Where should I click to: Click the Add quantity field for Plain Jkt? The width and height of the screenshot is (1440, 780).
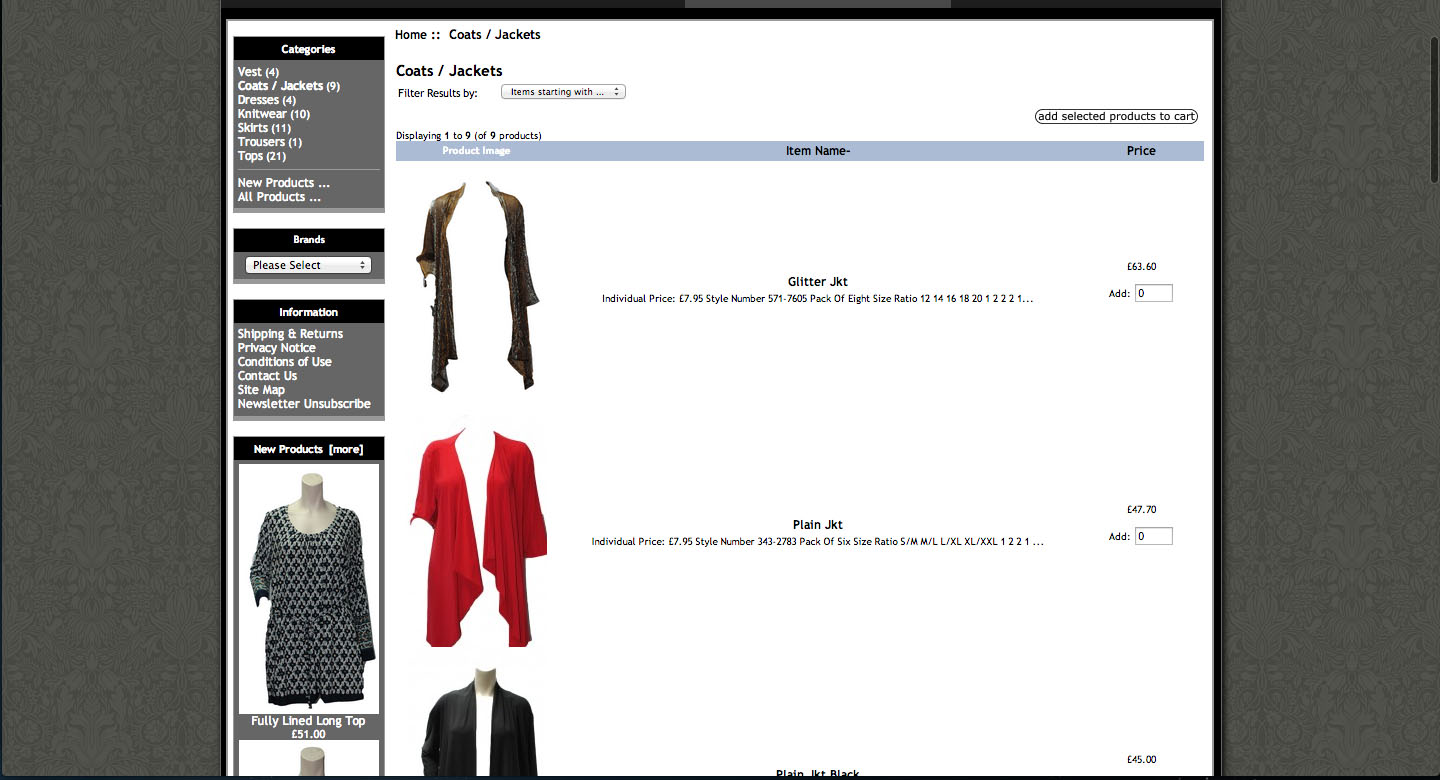click(1154, 537)
